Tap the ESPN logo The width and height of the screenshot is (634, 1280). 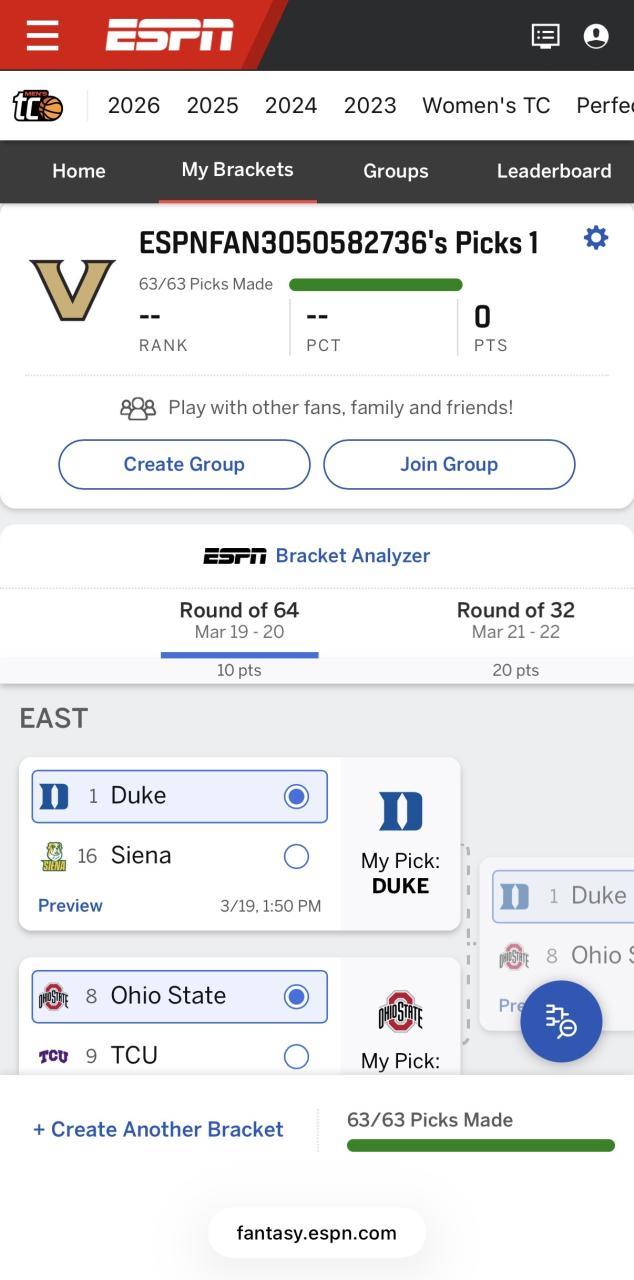169,36
